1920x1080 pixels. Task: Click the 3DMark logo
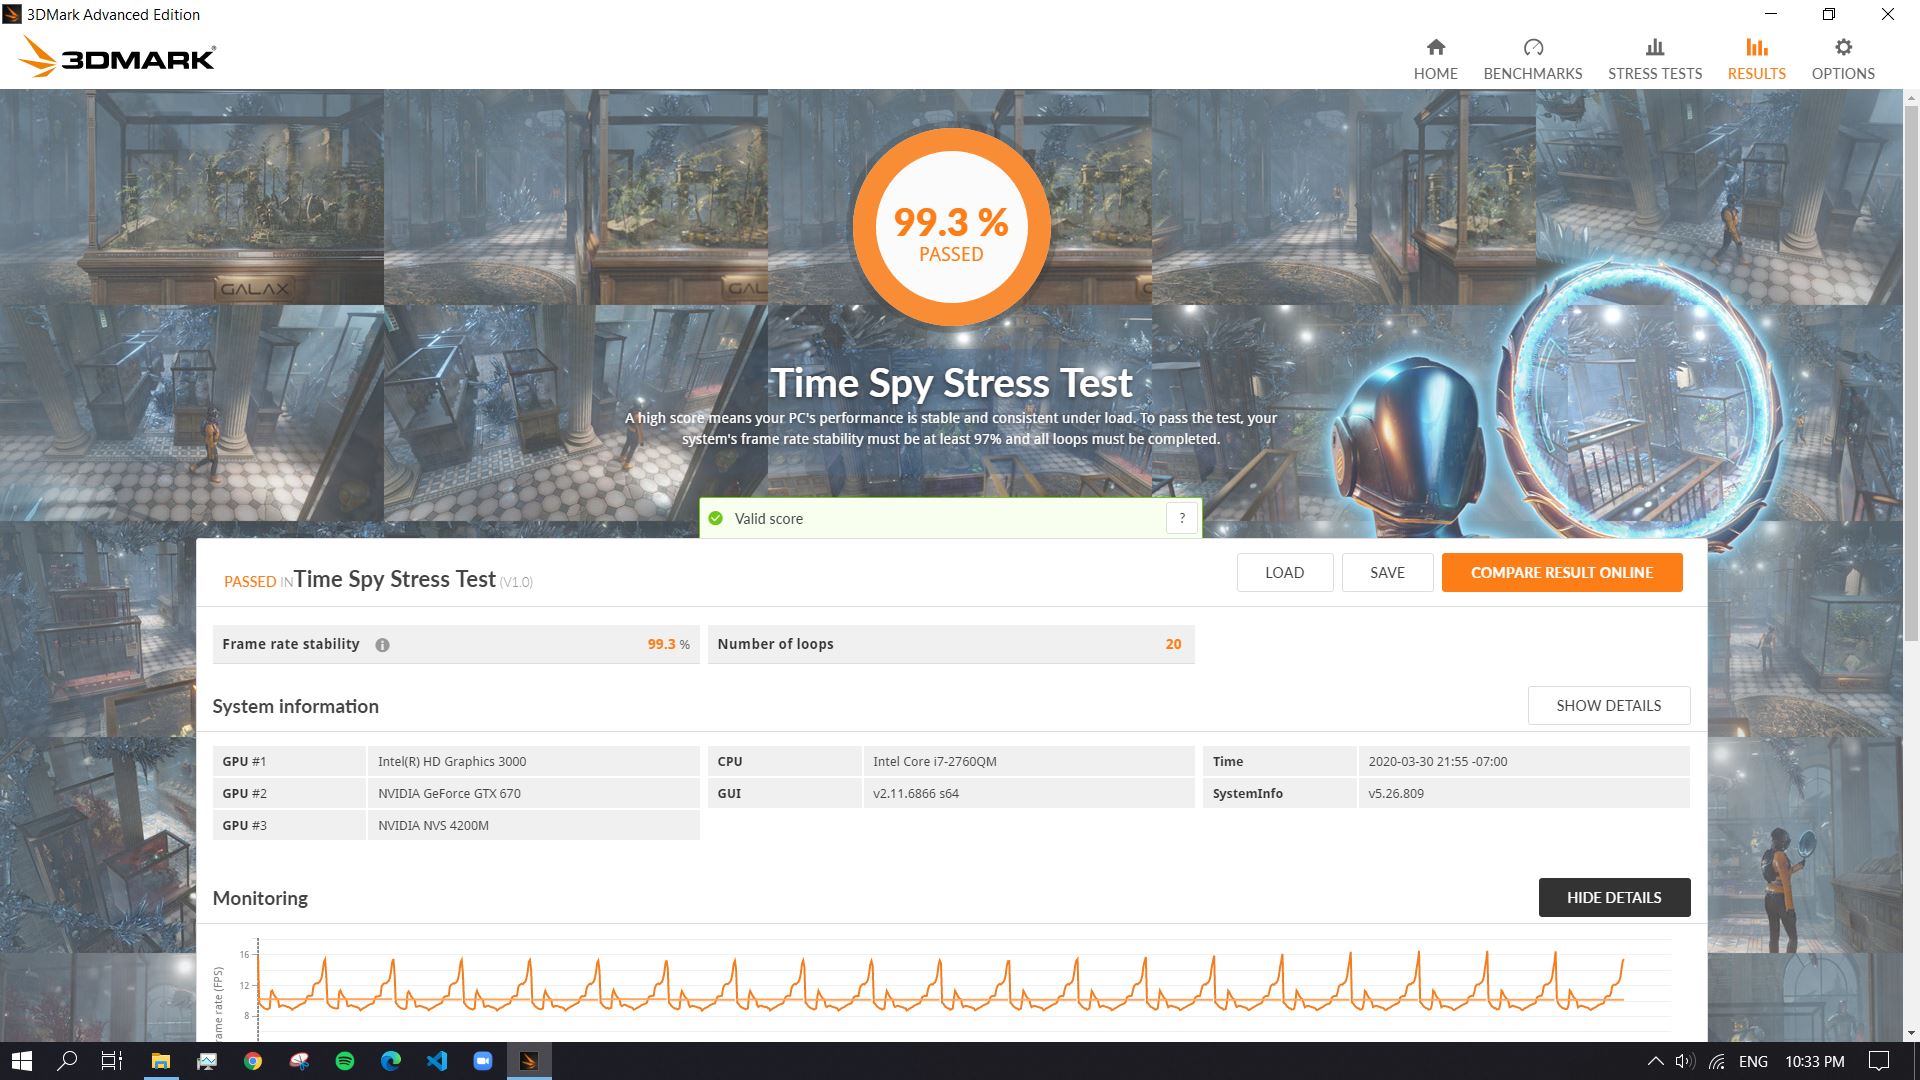click(118, 58)
